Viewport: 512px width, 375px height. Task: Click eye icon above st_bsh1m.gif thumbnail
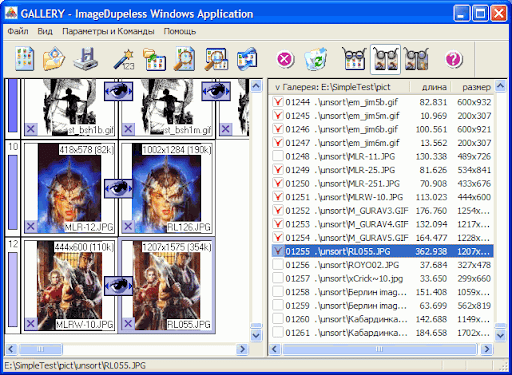[216, 91]
